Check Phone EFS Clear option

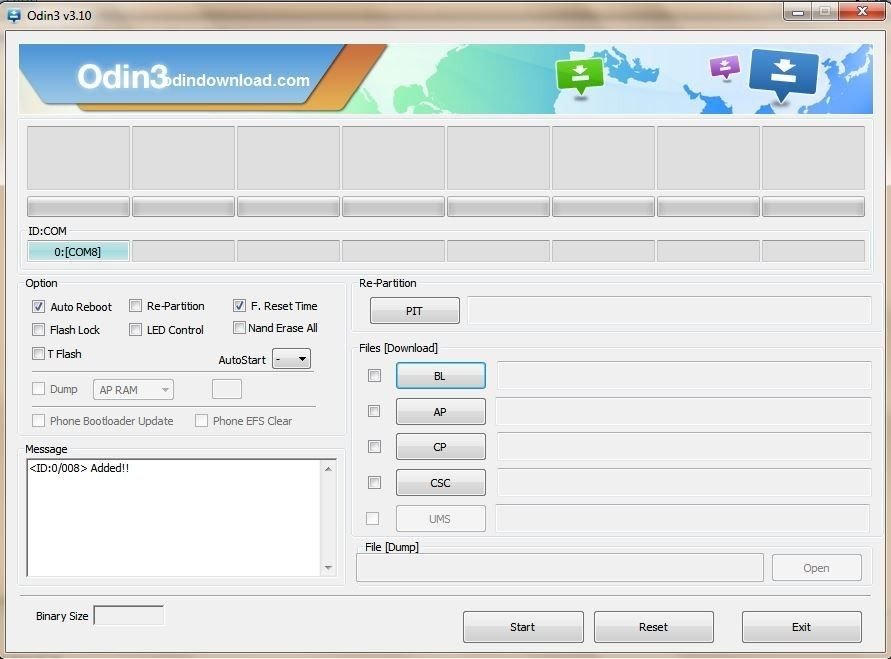pos(201,420)
